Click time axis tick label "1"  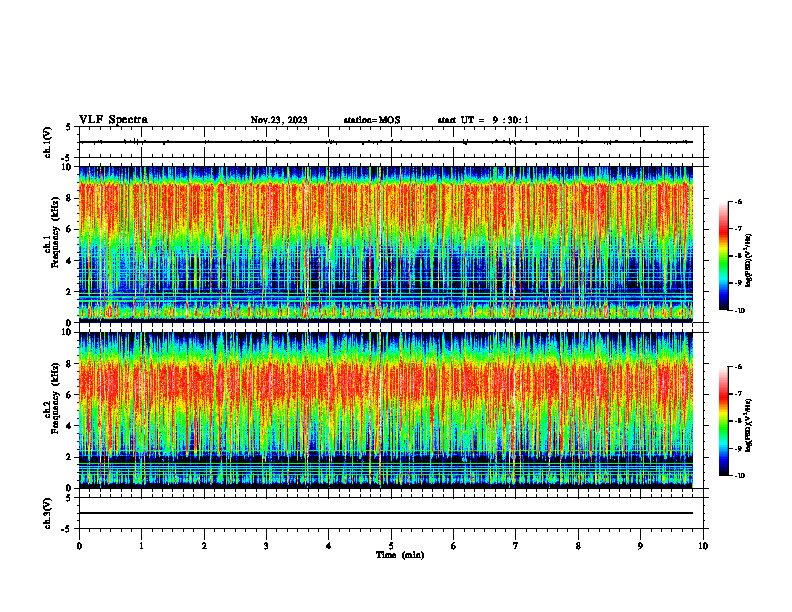coord(141,546)
